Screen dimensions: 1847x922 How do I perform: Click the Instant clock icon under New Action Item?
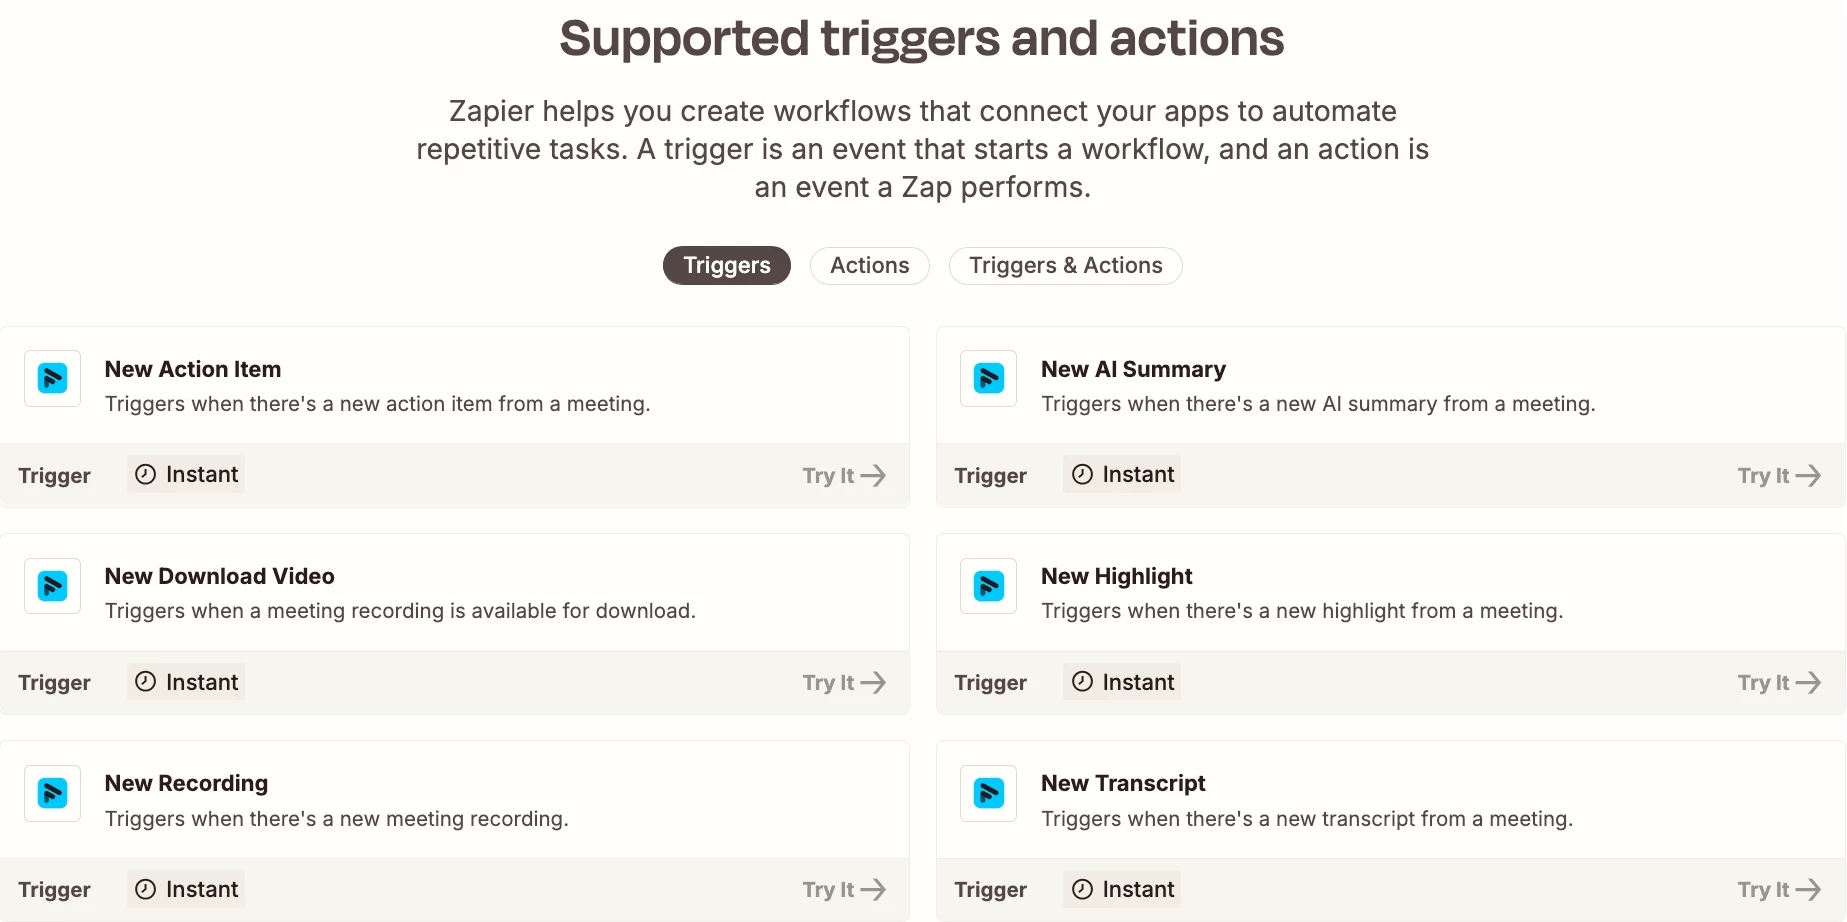tap(146, 474)
